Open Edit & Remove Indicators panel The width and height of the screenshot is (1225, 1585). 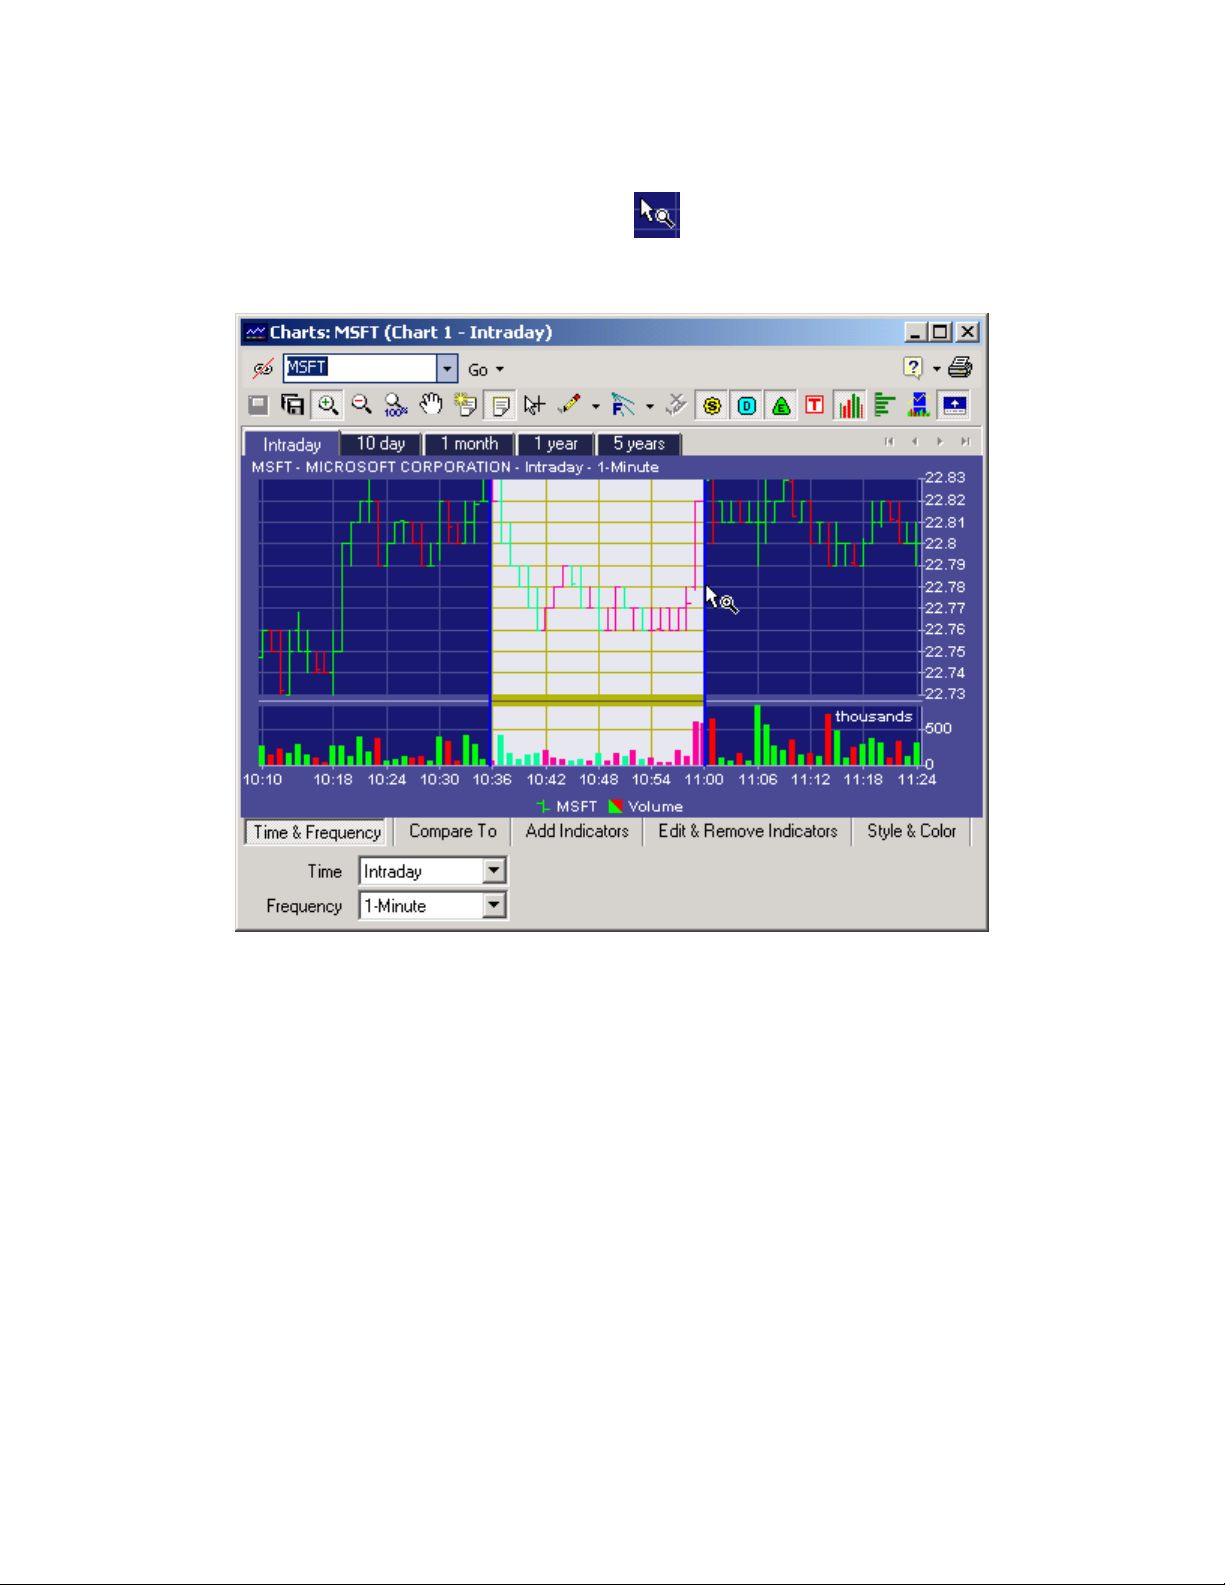pos(748,832)
